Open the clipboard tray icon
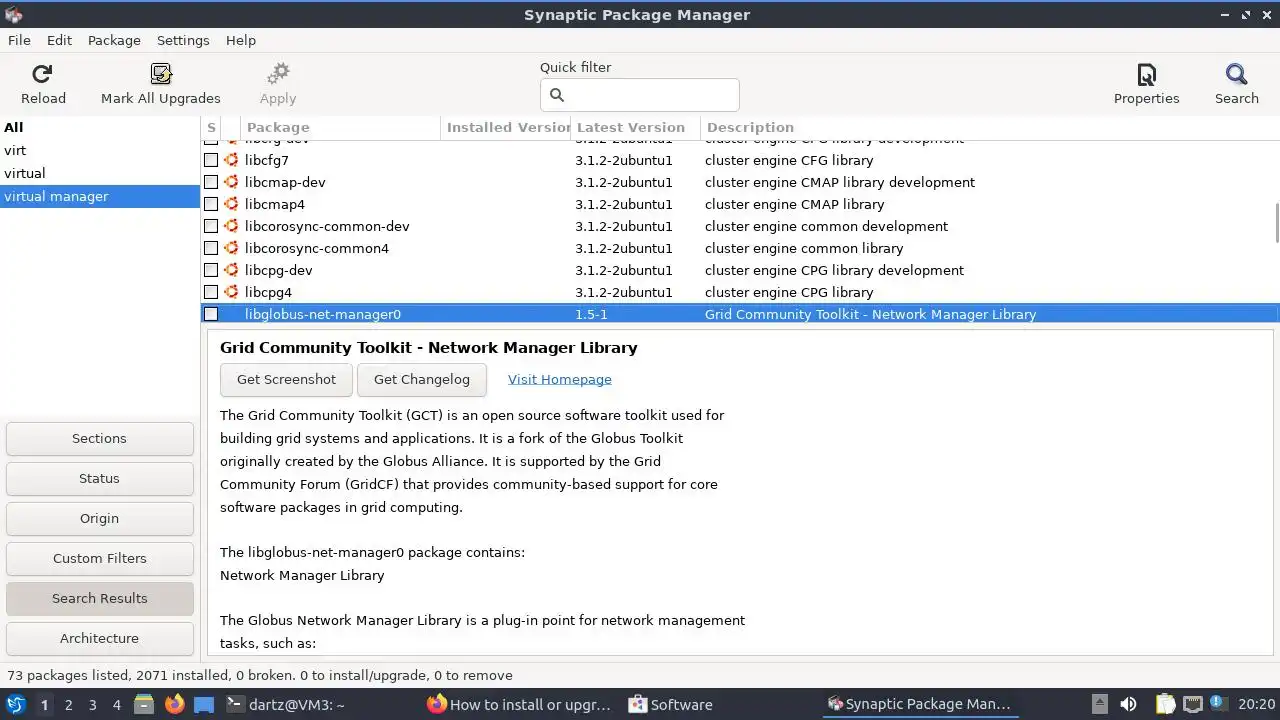The image size is (1280, 720). click(x=1165, y=704)
